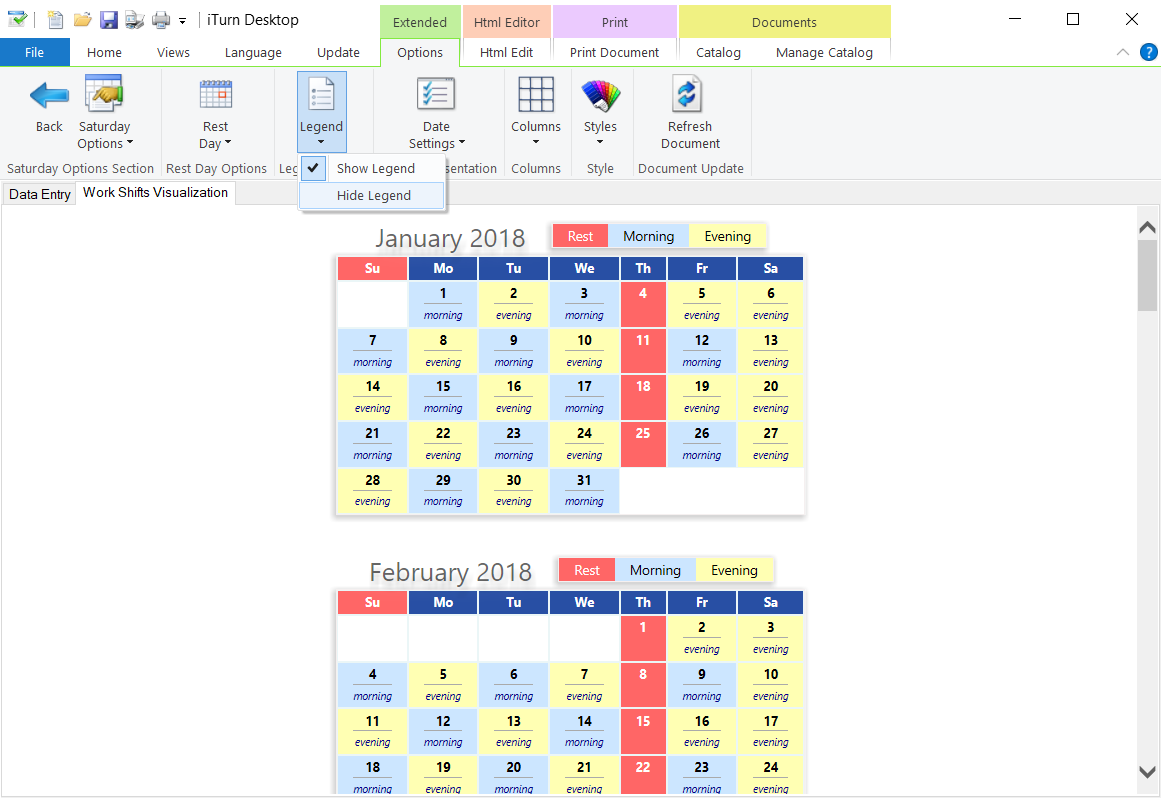The height and width of the screenshot is (799, 1161).
Task: Click the Back arrow icon
Action: tap(49, 96)
